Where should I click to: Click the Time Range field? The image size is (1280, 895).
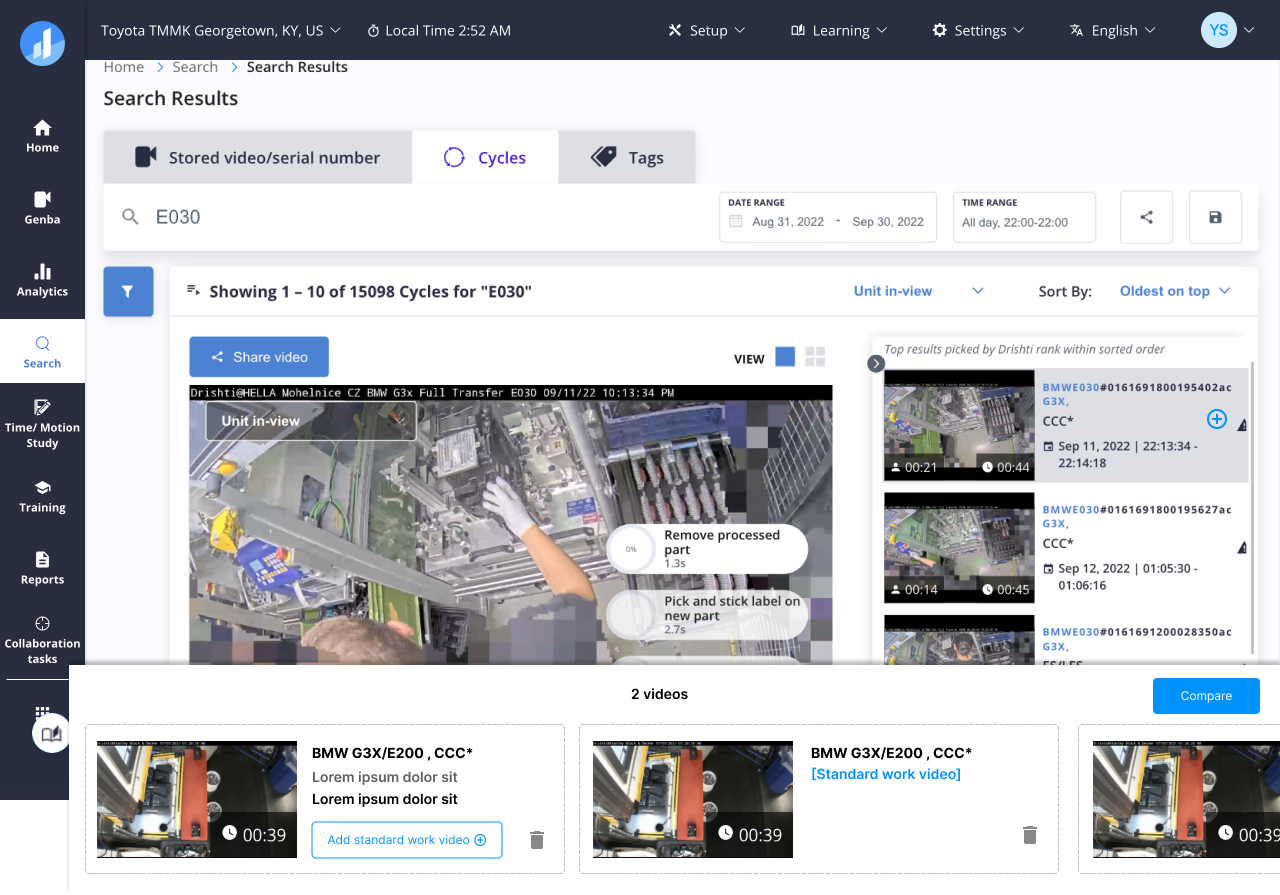click(x=1024, y=217)
